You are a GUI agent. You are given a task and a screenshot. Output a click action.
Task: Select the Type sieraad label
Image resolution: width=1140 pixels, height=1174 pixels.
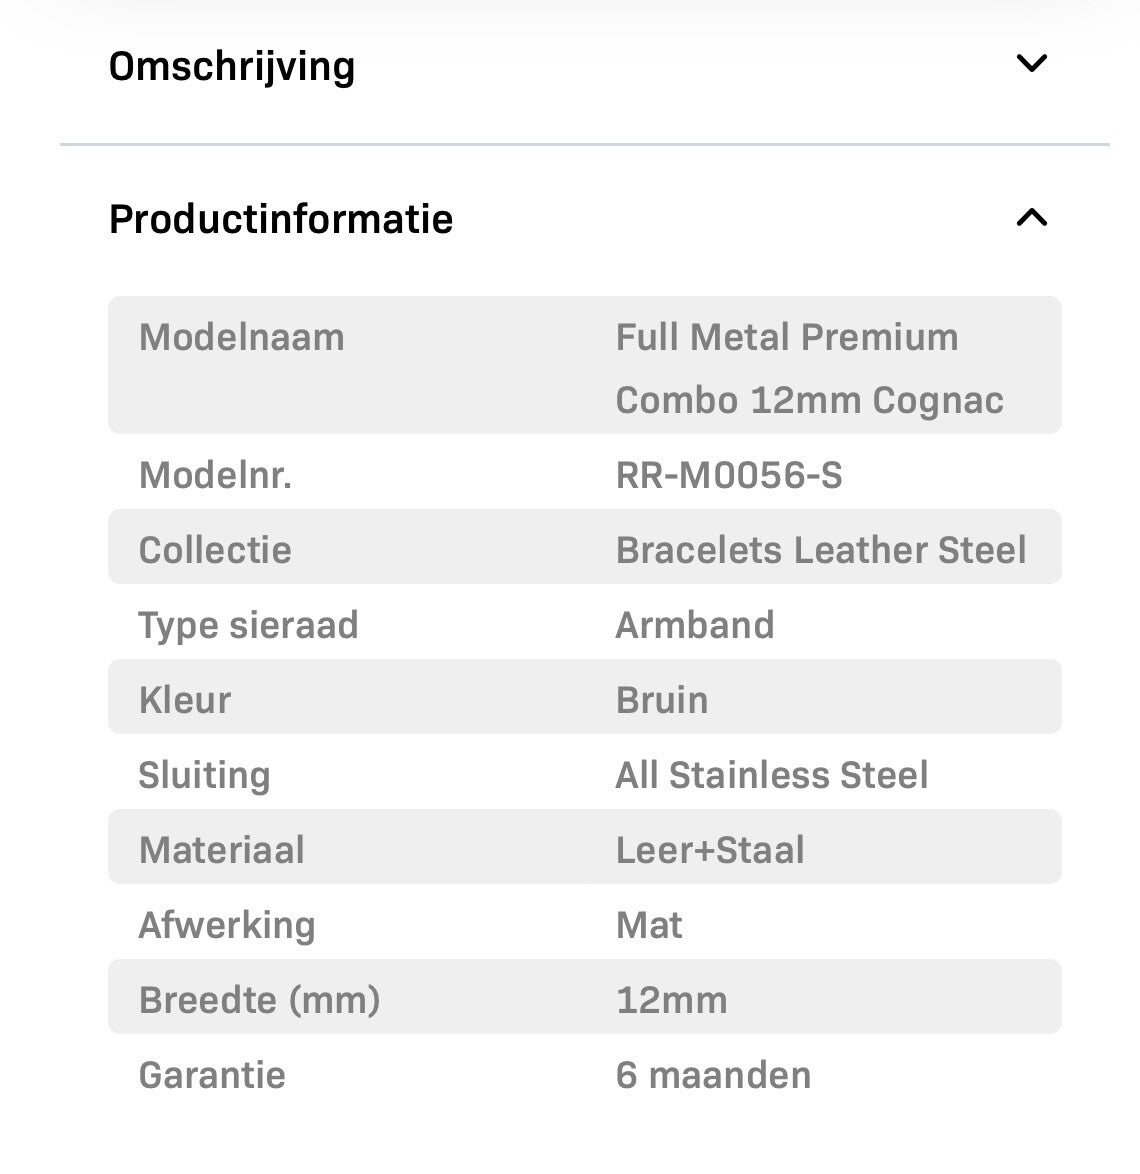click(248, 625)
